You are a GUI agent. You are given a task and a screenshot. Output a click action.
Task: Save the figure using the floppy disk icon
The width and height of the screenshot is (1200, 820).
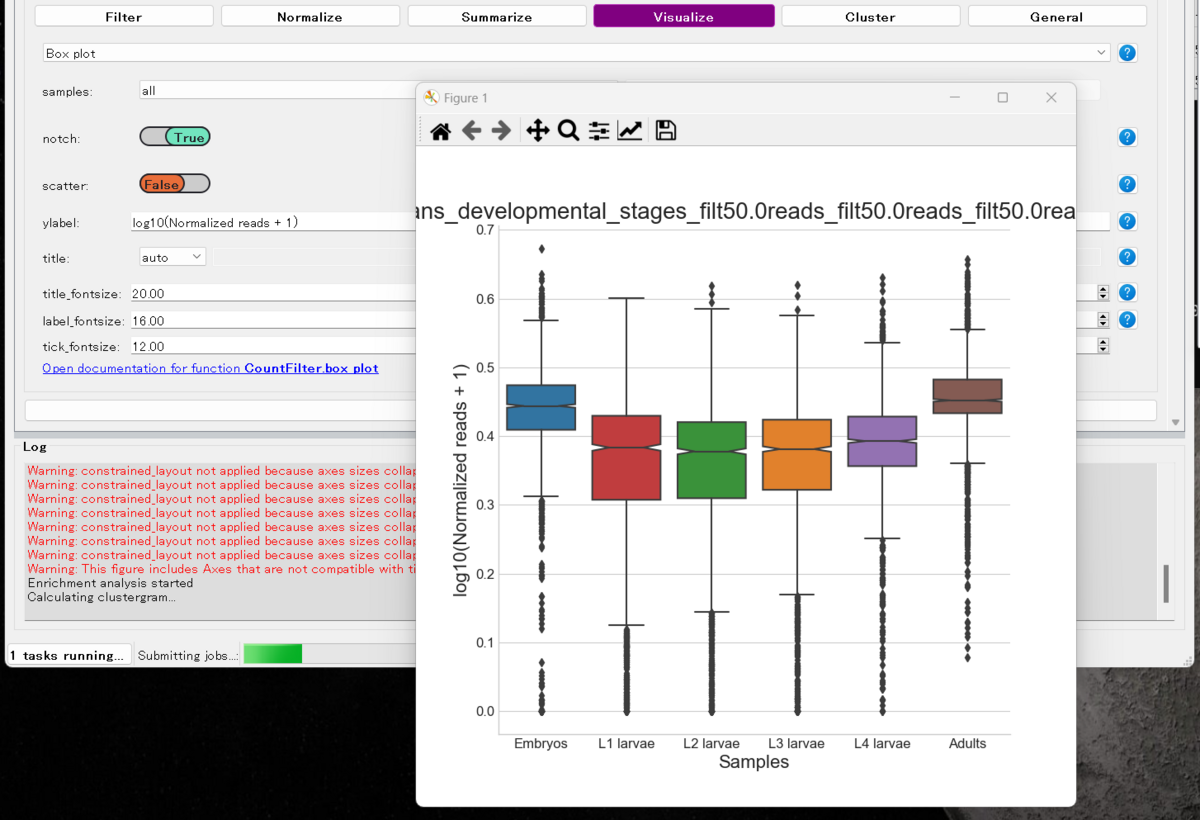coord(665,130)
